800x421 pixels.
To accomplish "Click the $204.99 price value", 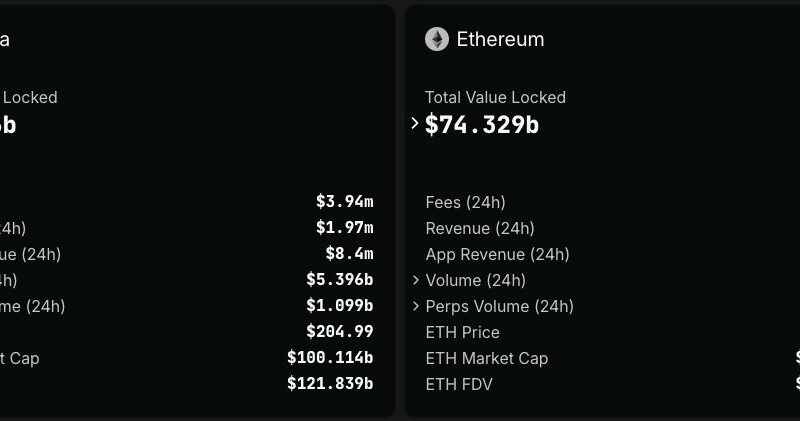I will coord(339,332).
